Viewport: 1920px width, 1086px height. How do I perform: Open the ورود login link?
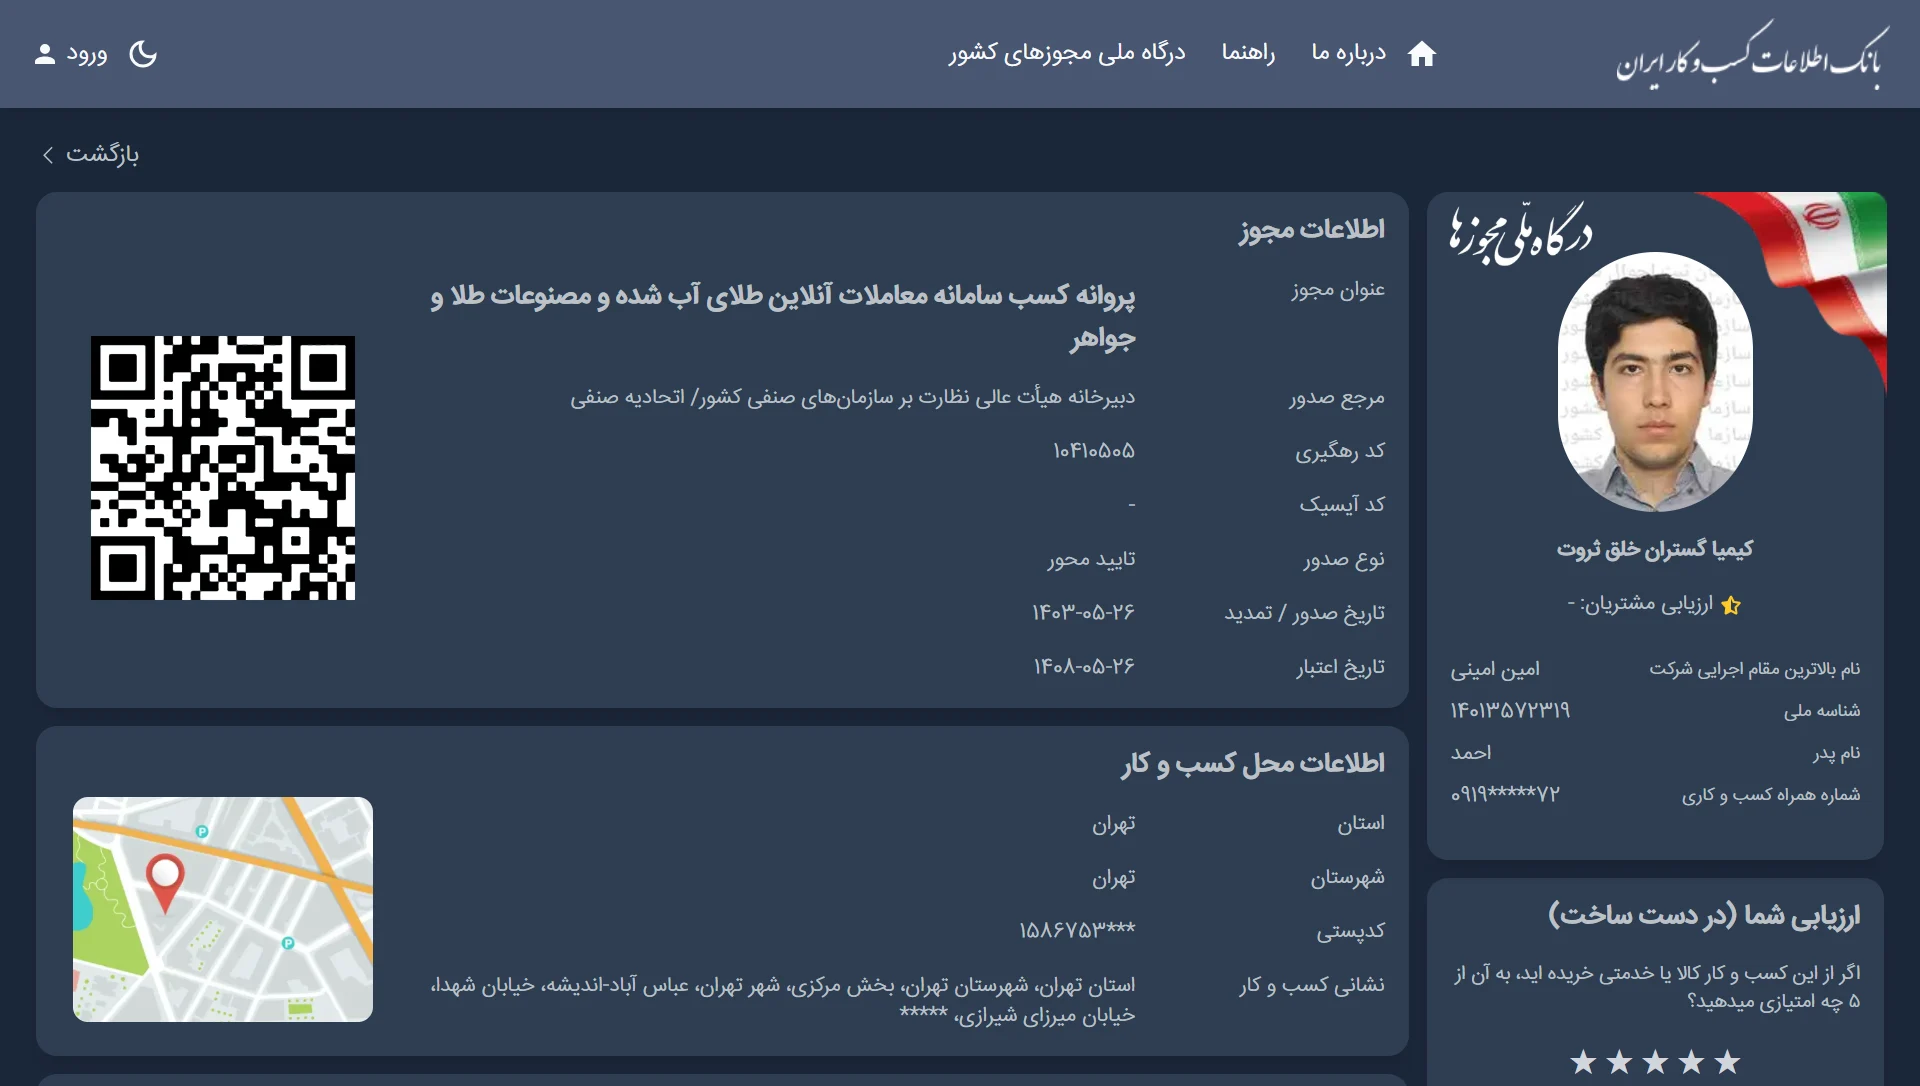tap(87, 54)
